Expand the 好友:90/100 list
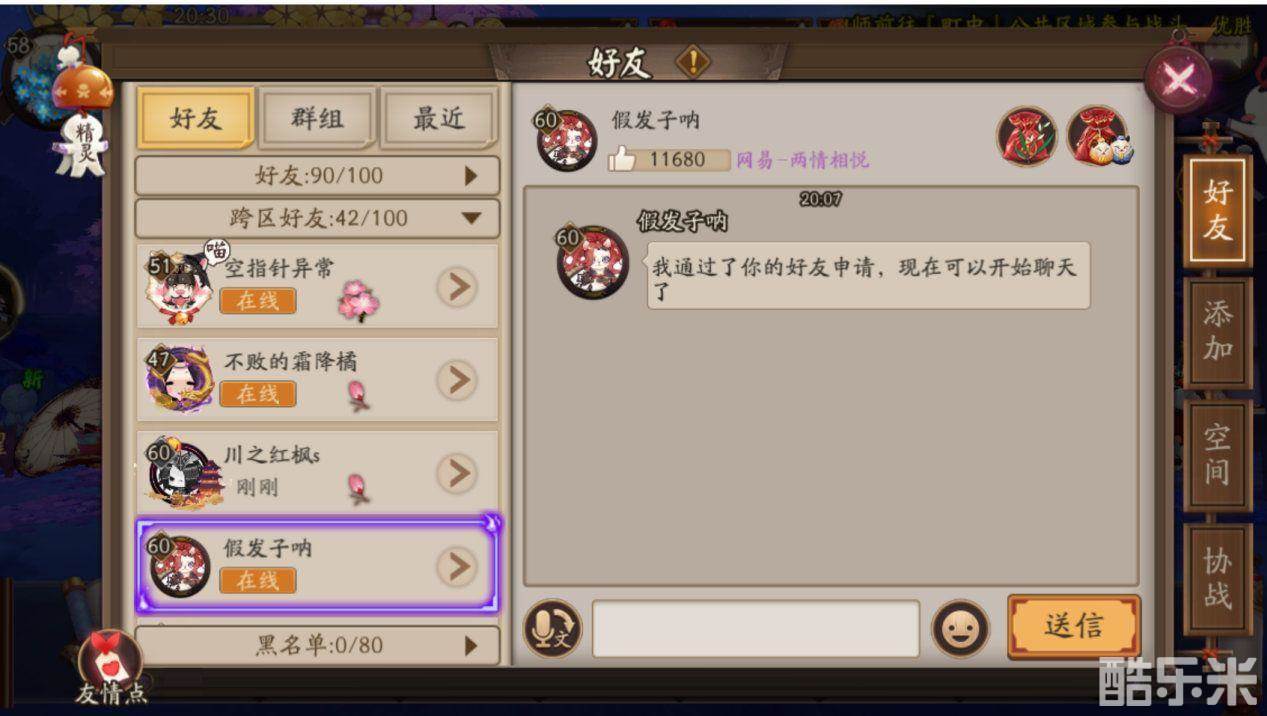Image resolution: width=1267 pixels, height=716 pixels. click(317, 176)
